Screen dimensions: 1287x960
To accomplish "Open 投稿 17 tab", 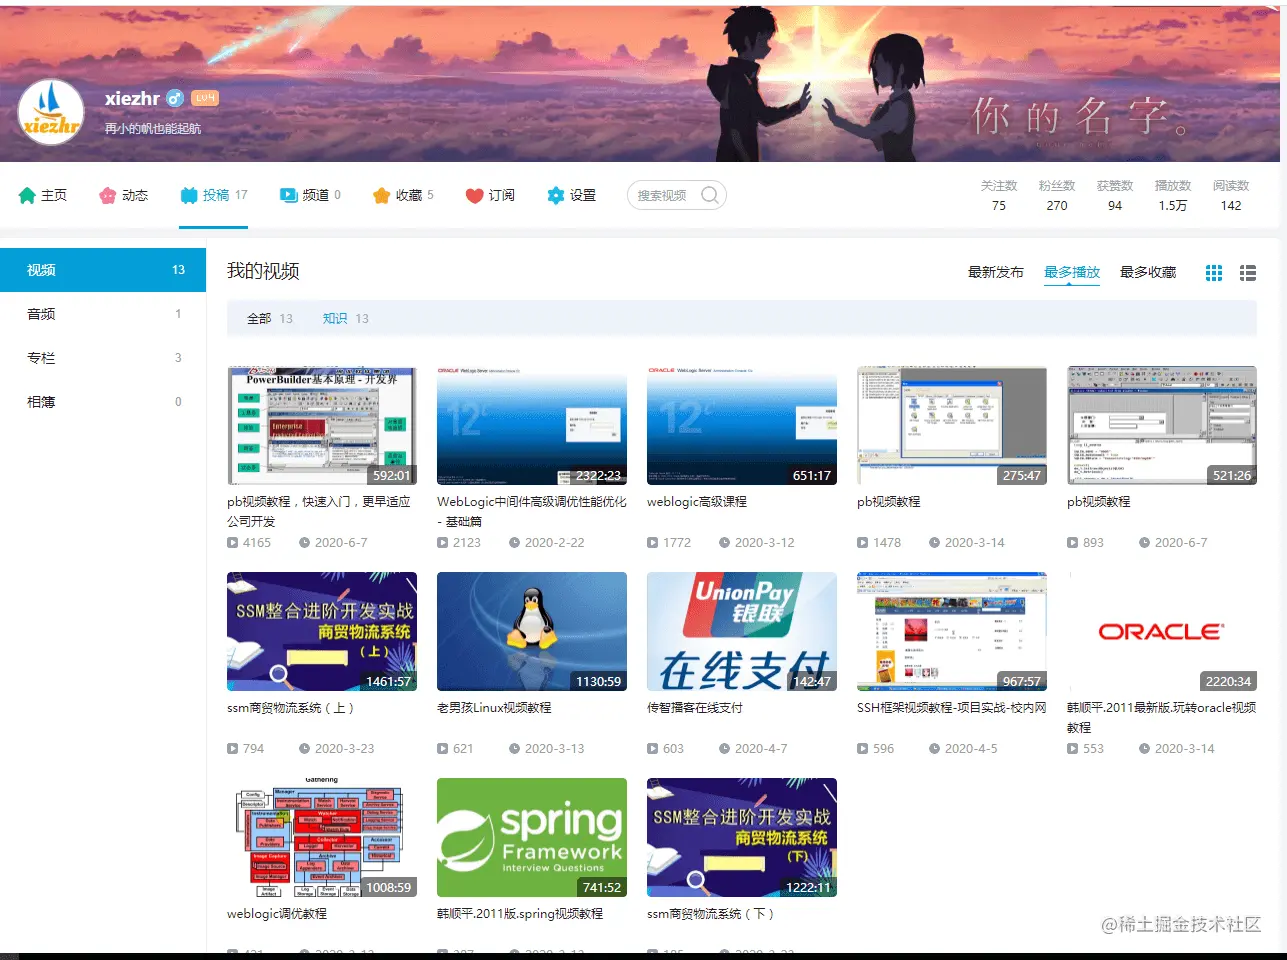I will coord(214,195).
